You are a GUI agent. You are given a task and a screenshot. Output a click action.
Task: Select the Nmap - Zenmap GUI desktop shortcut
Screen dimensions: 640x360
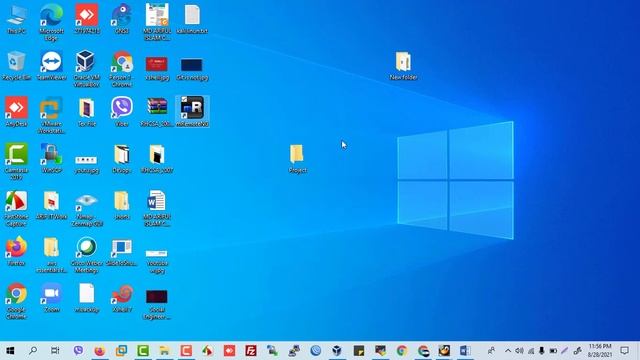pyautogui.click(x=87, y=209)
